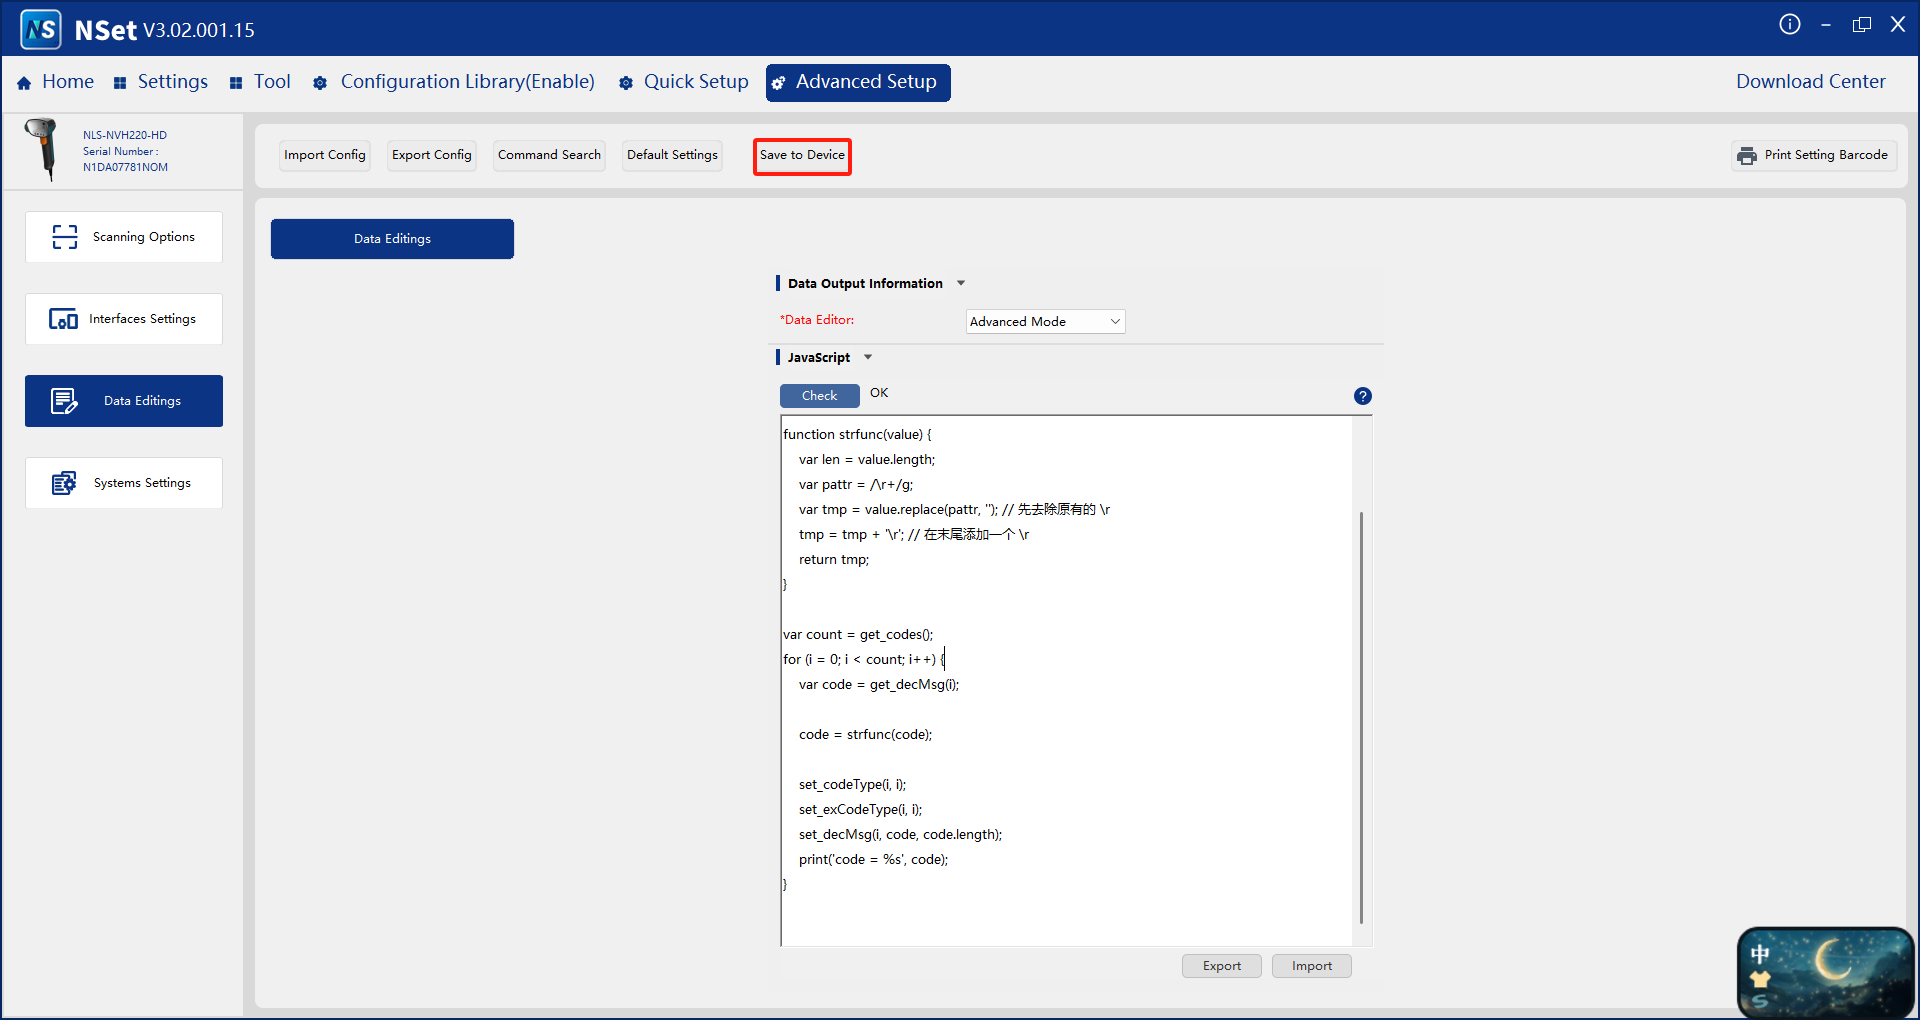Click the Scanning Options bracket icon
Viewport: 1920px width, 1020px height.
coord(65,237)
